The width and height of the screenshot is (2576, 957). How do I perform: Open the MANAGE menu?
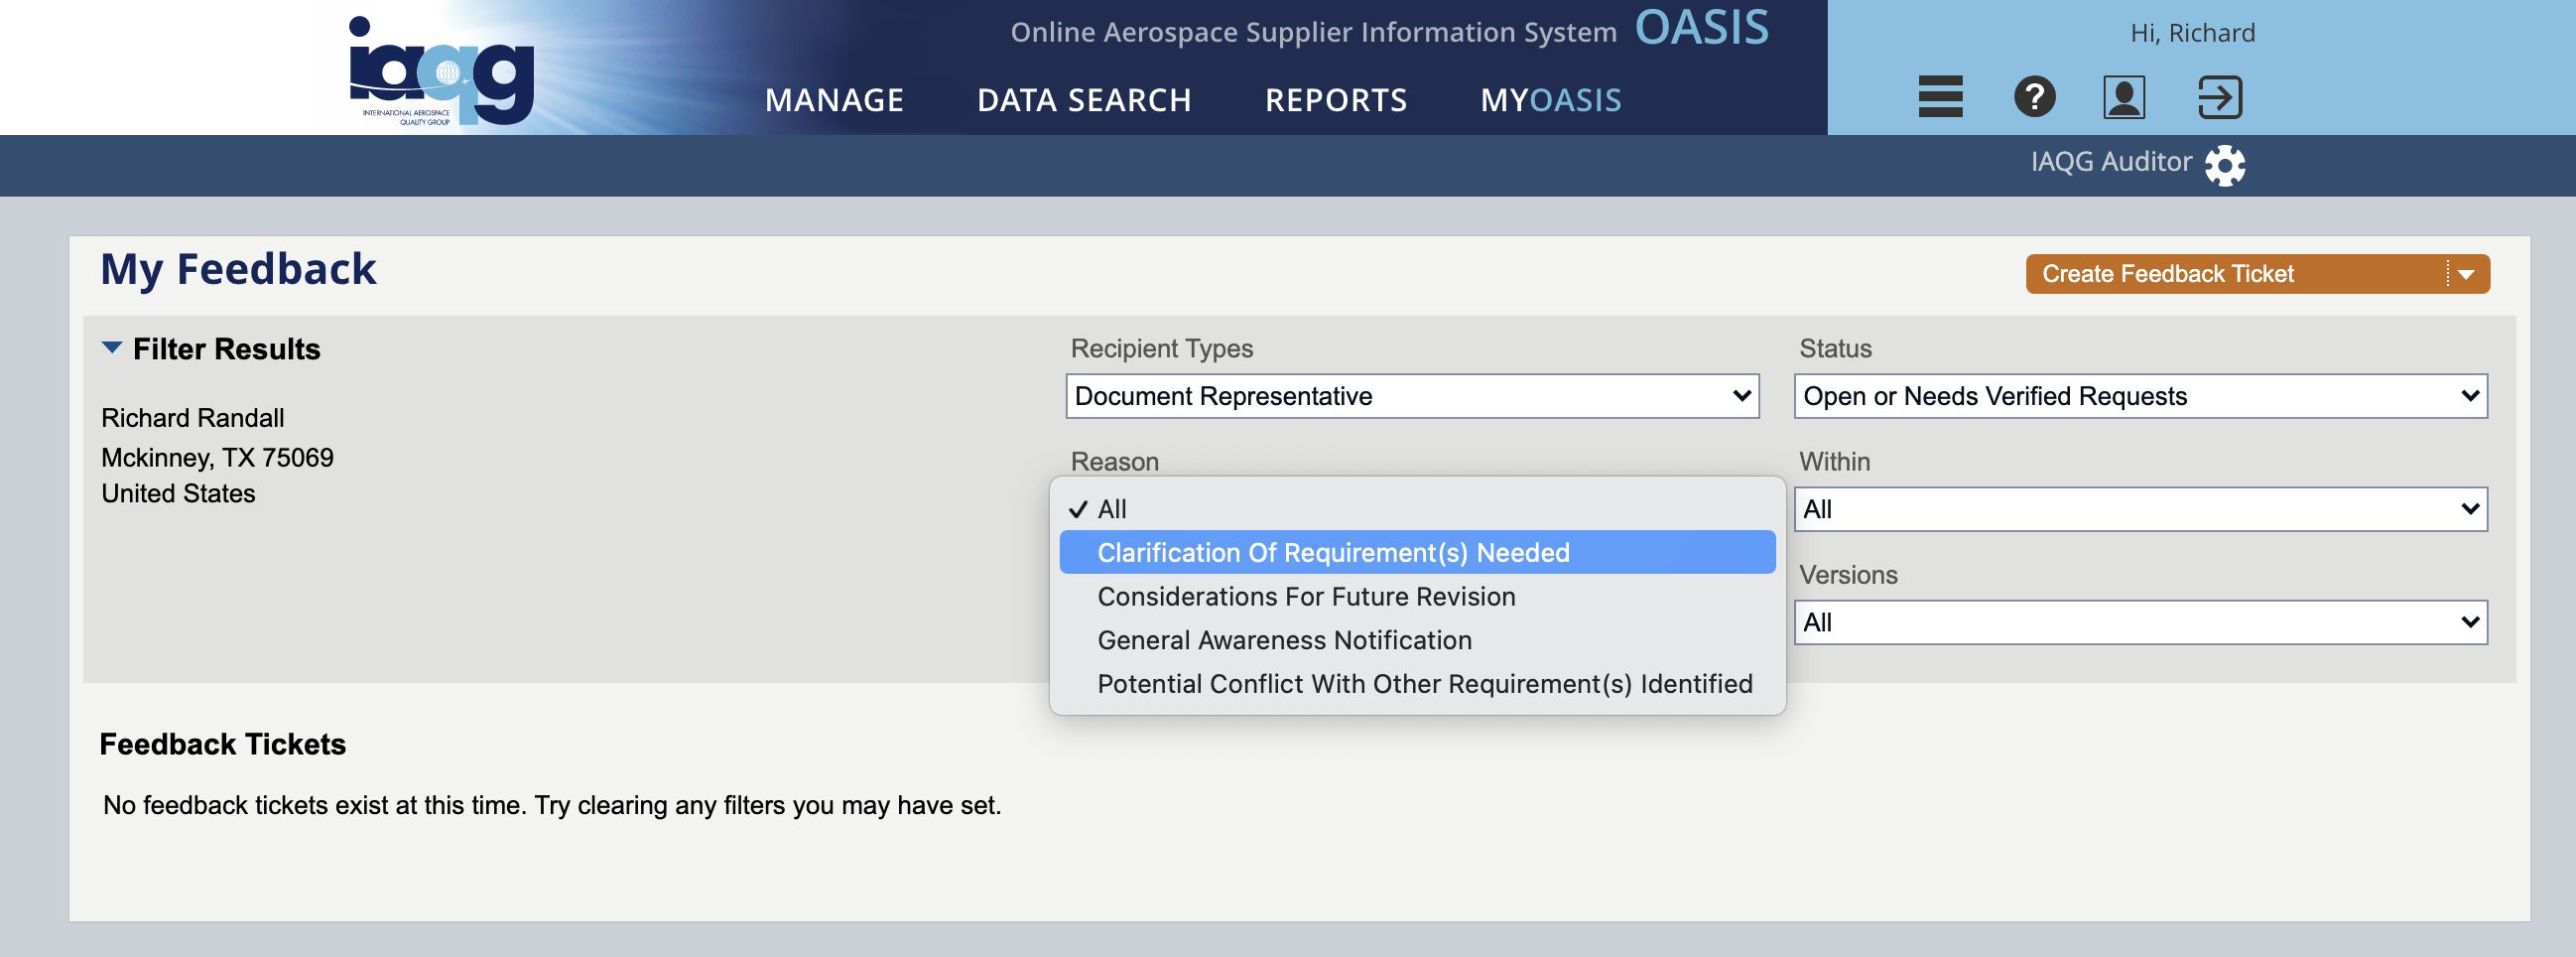834,100
